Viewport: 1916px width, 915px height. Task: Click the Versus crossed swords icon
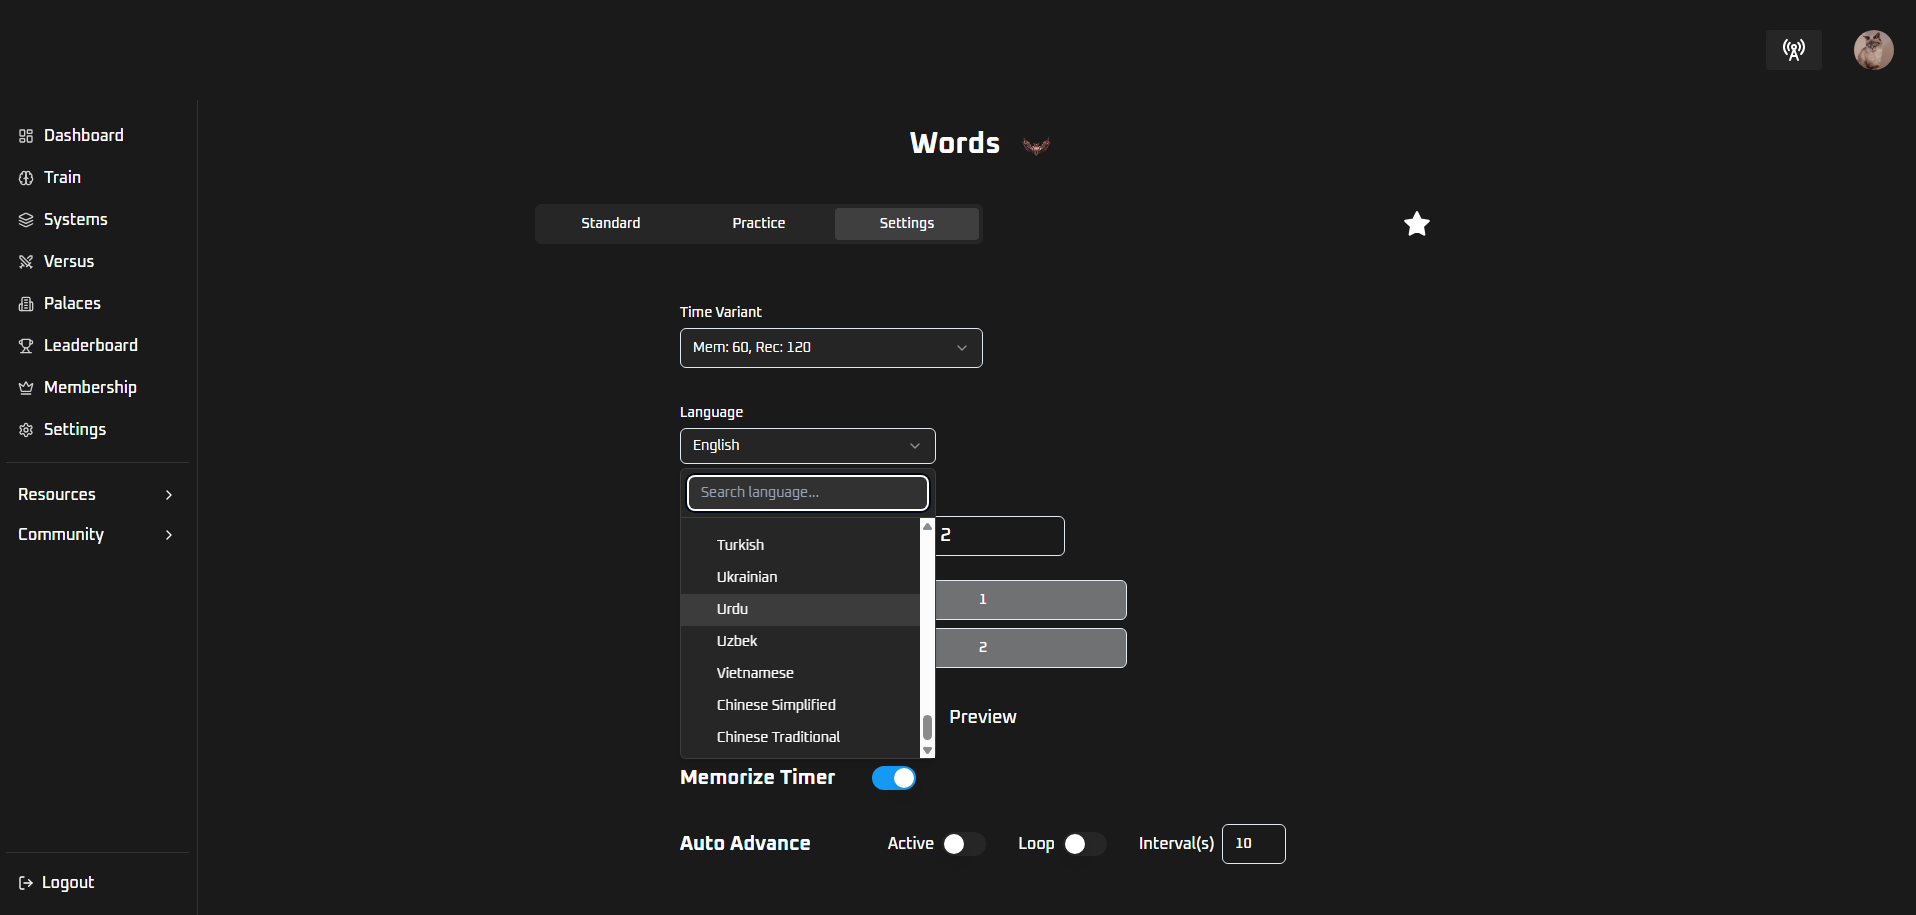pyautogui.click(x=26, y=262)
